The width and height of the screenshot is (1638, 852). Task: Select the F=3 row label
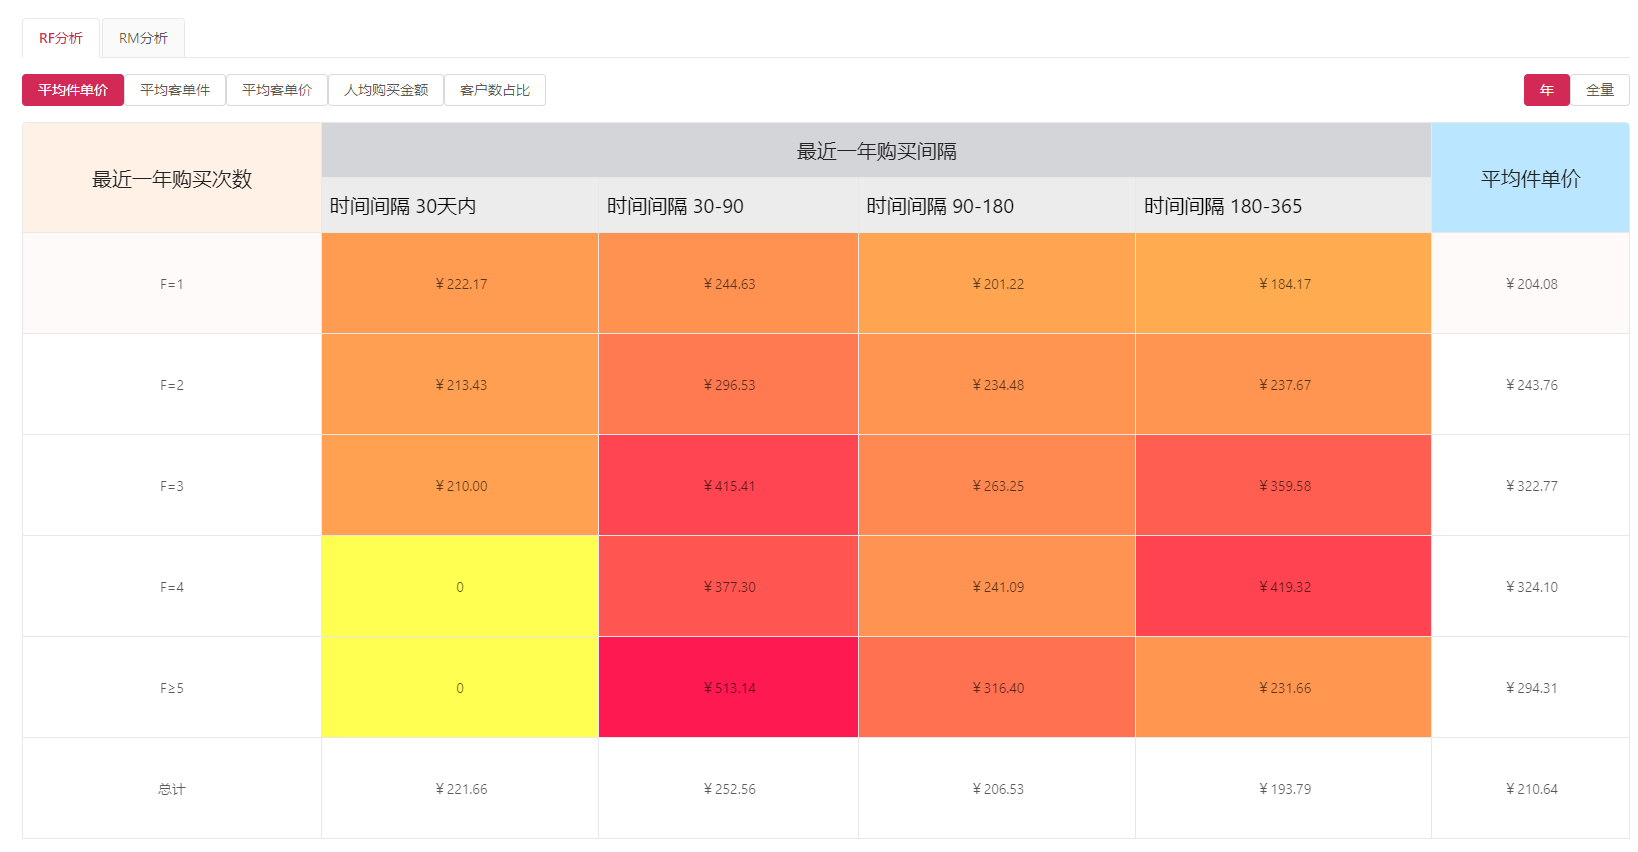point(172,486)
